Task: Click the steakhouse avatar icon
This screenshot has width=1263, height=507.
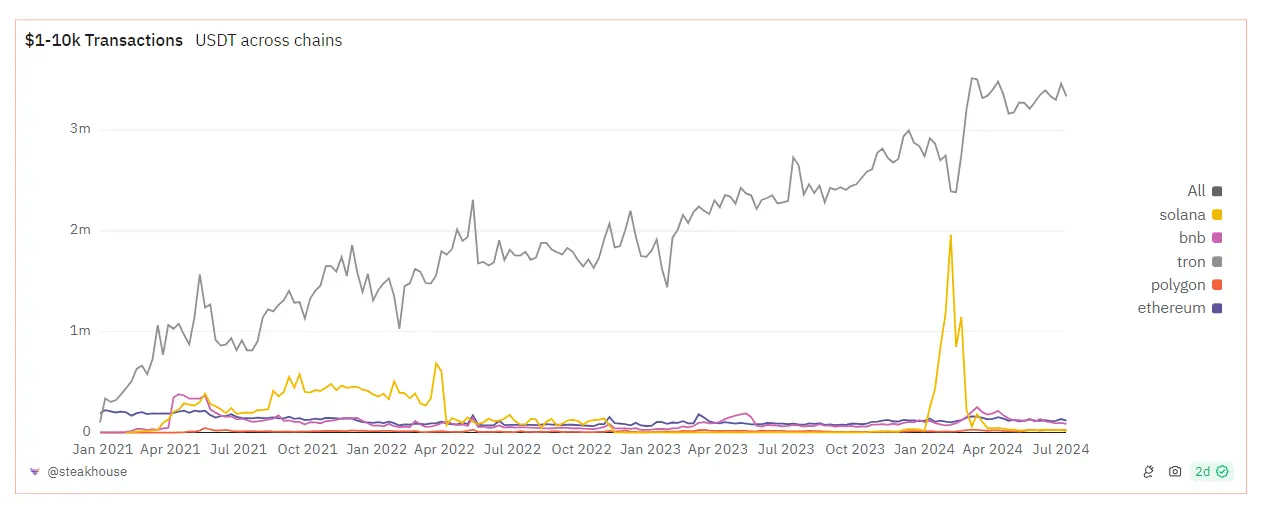Action: (34, 471)
